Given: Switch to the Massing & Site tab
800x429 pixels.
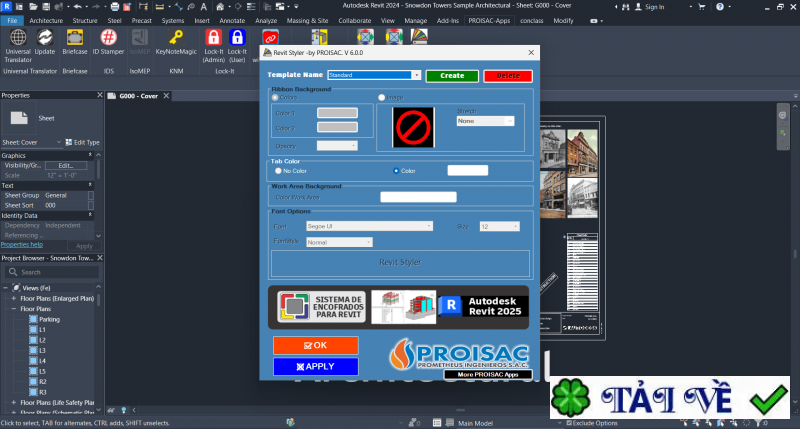Looking at the screenshot, I should pos(307,20).
